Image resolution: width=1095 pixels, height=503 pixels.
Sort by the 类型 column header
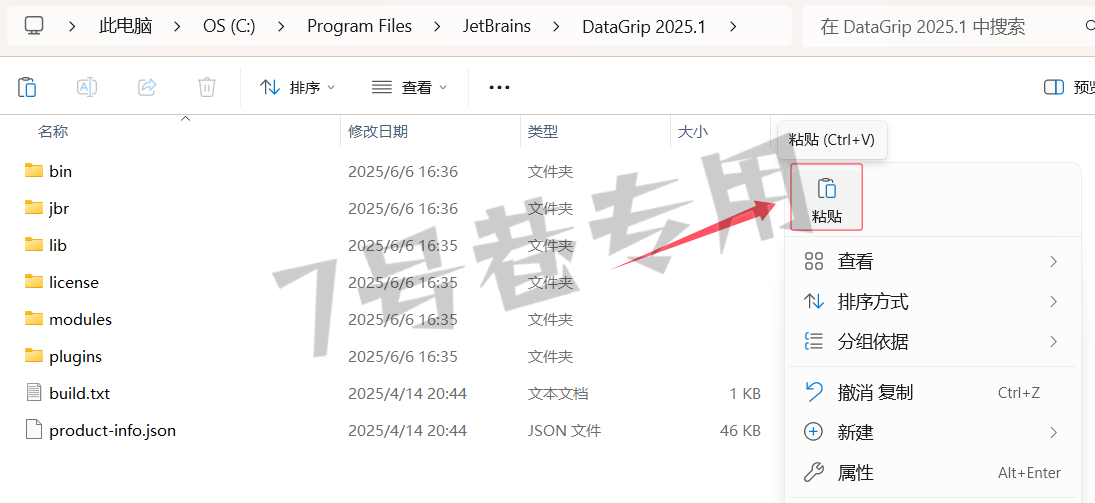(x=543, y=131)
